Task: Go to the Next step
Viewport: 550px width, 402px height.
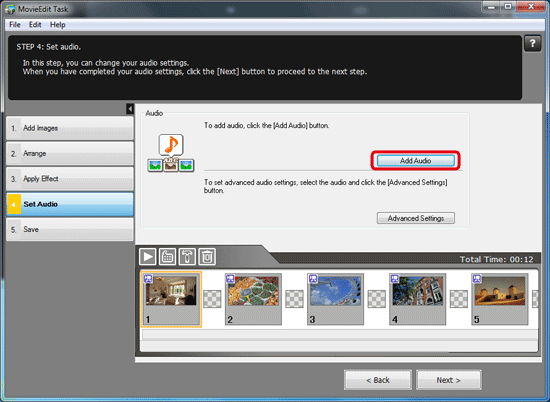Action: [449, 380]
